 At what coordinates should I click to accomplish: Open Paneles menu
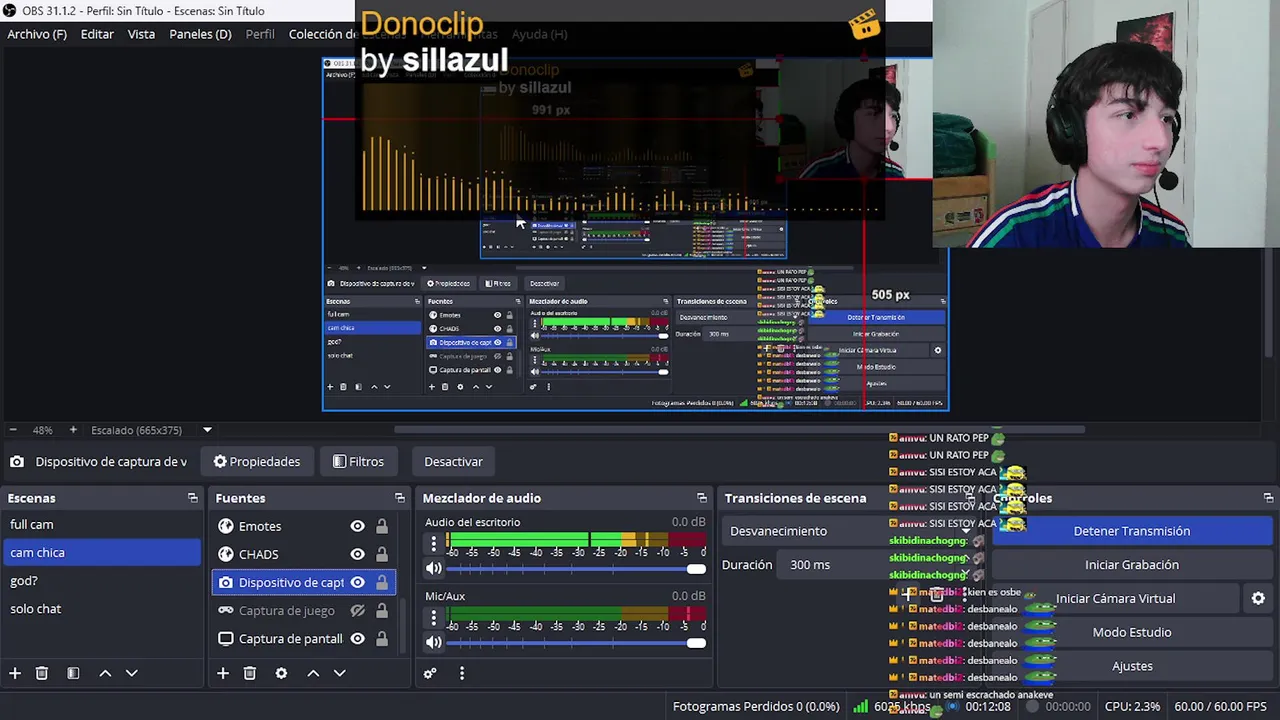pyautogui.click(x=200, y=34)
